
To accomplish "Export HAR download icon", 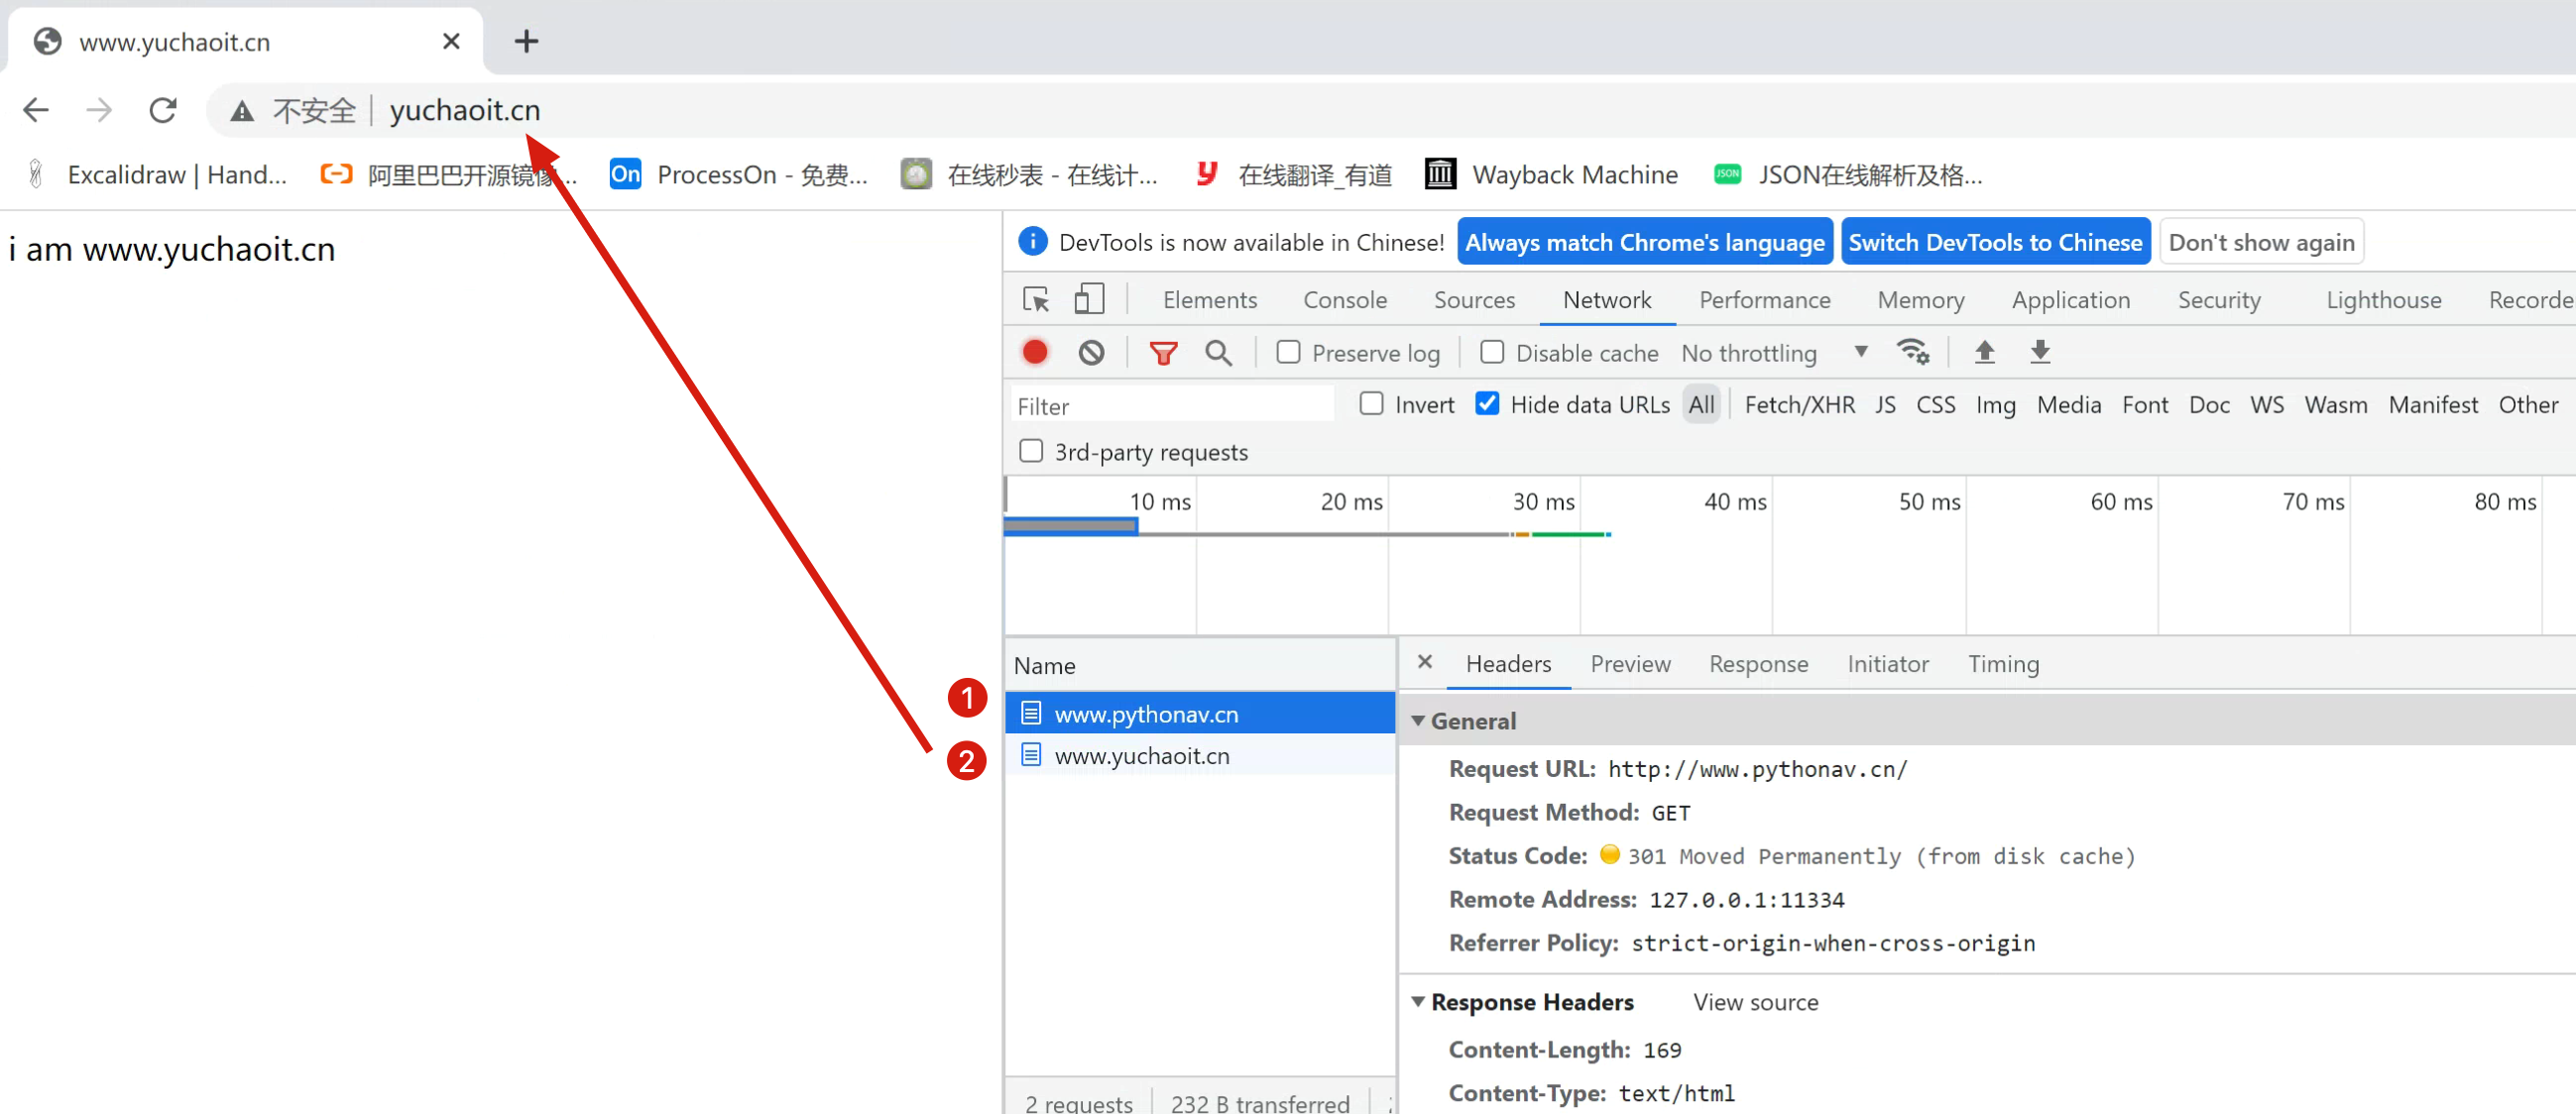I will tap(2040, 352).
